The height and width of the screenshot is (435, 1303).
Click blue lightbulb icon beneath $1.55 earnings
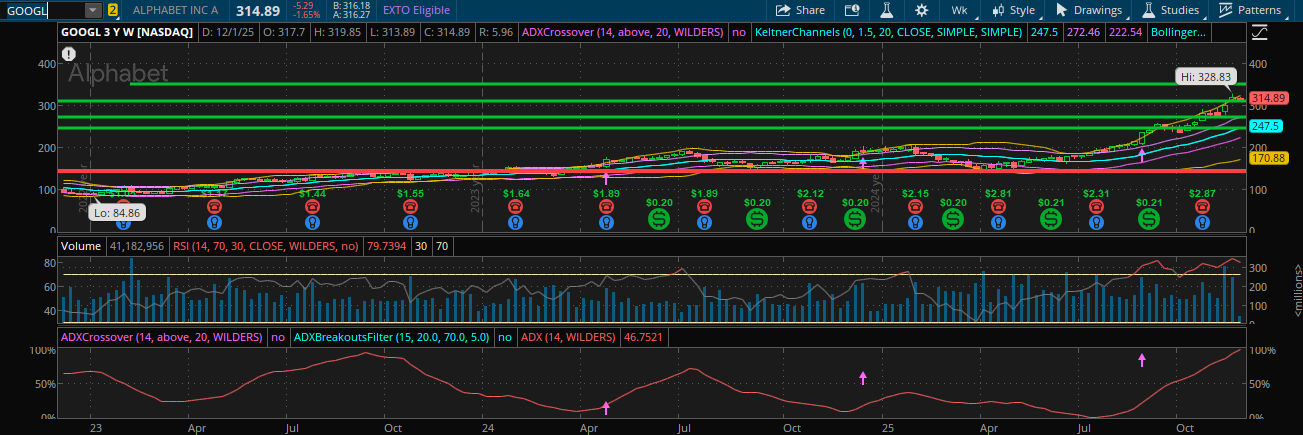point(410,223)
